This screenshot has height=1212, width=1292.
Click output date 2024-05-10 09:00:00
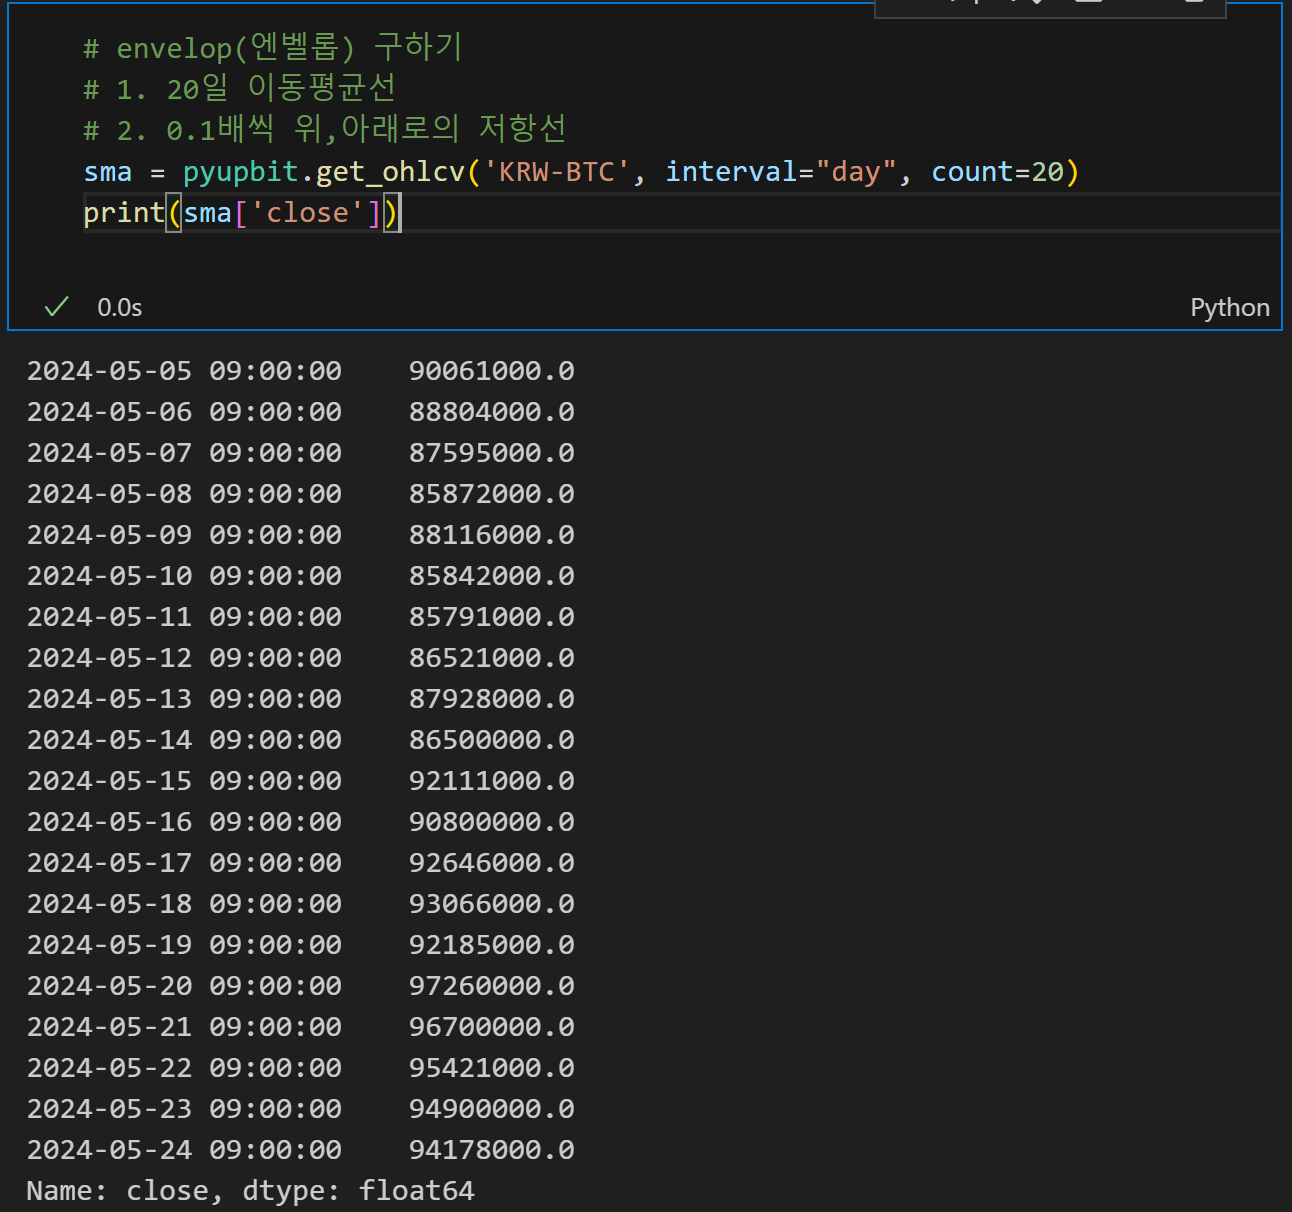pos(184,576)
